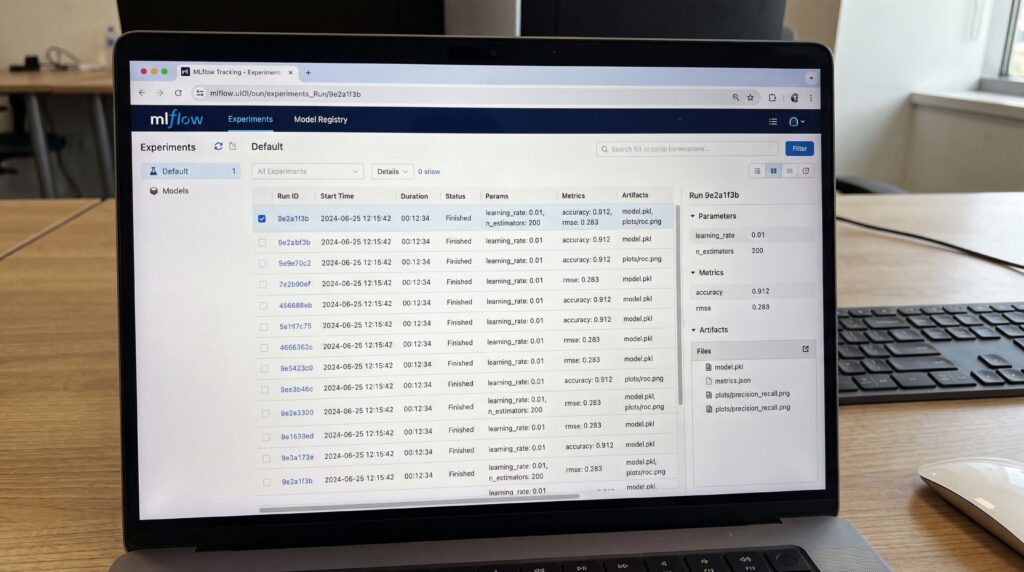Viewport: 1024px width, 572px height.
Task: Click the '0 sllow' link next to Details
Action: [x=429, y=172]
